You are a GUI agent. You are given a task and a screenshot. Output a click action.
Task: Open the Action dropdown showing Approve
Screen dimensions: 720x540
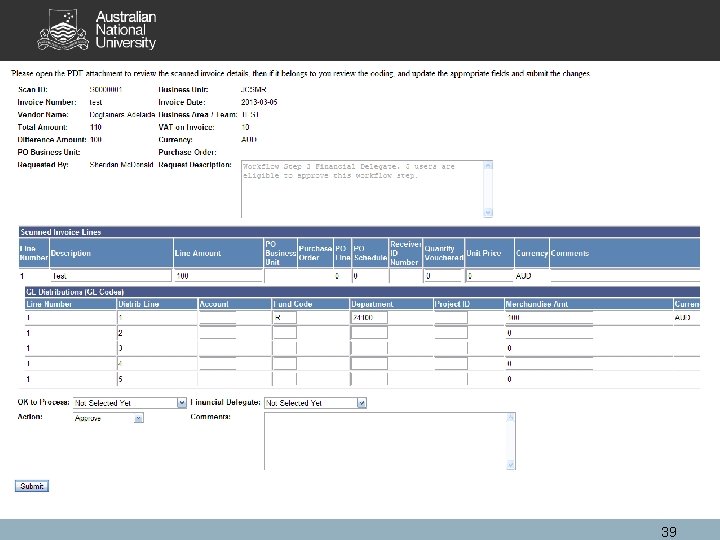click(108, 418)
